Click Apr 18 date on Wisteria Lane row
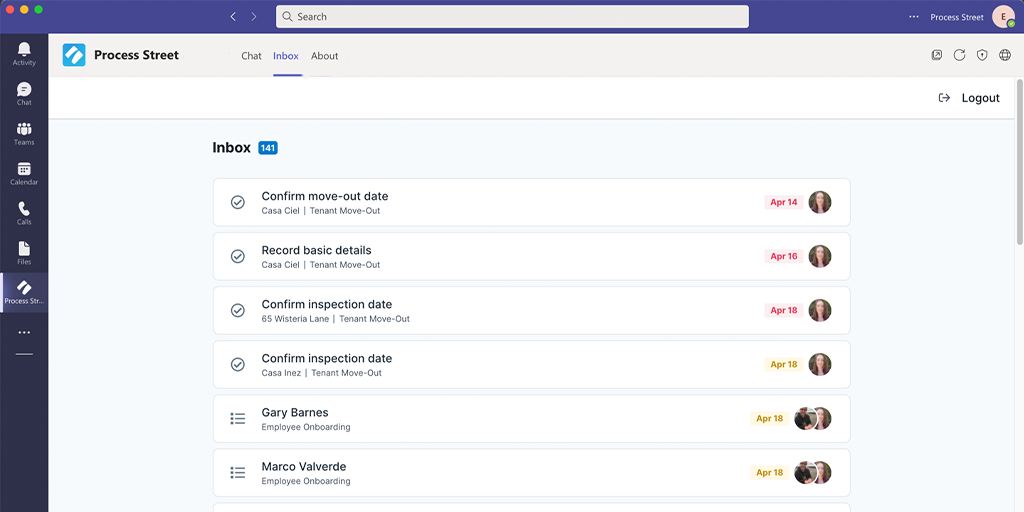 [x=784, y=311]
